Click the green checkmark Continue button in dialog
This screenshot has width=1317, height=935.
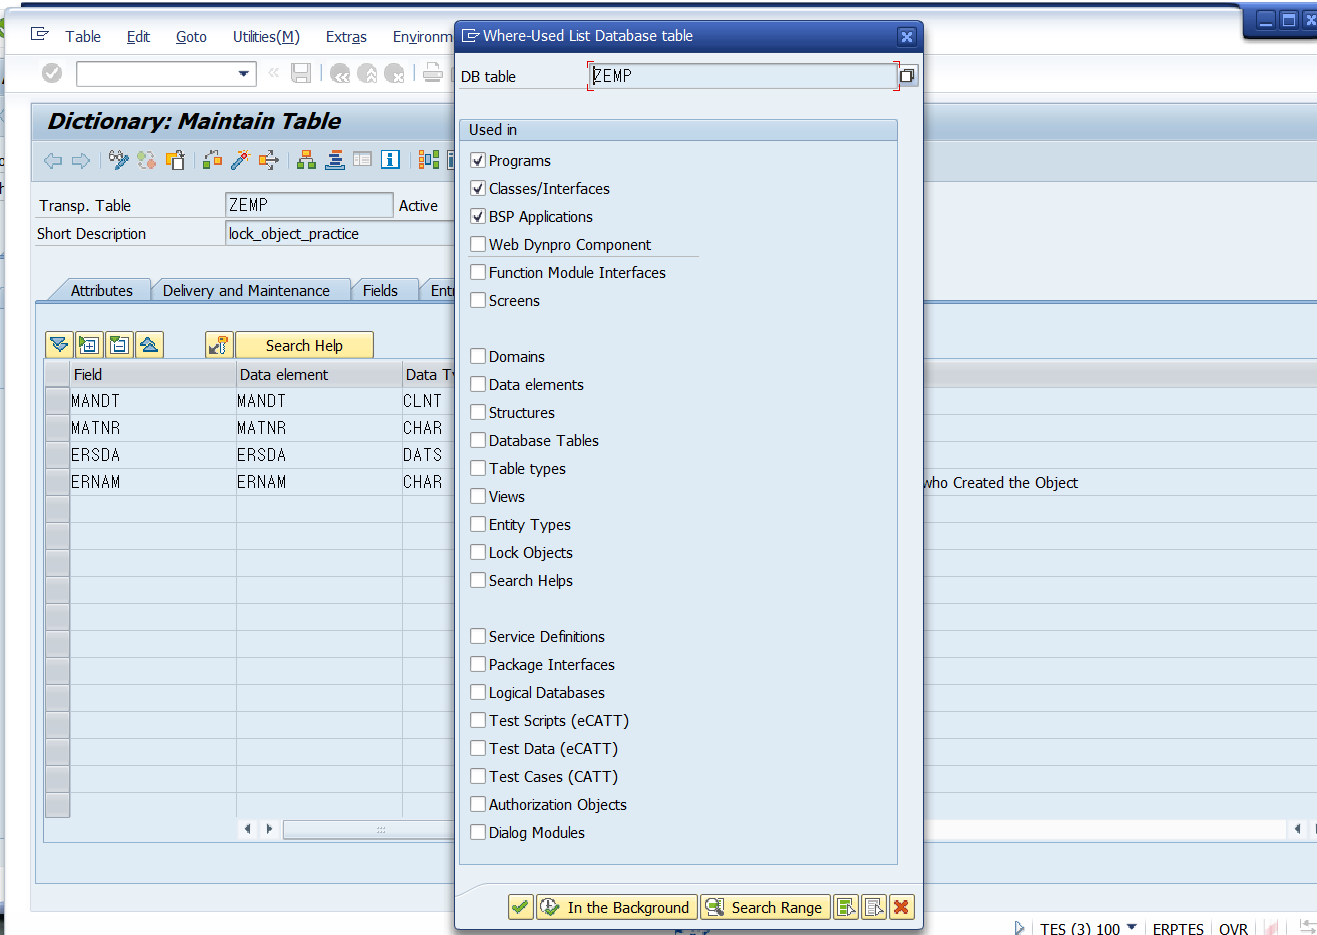coord(520,907)
